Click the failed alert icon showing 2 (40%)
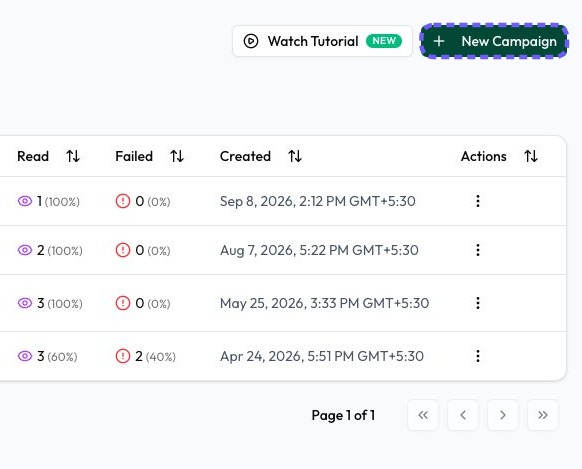 coord(123,356)
